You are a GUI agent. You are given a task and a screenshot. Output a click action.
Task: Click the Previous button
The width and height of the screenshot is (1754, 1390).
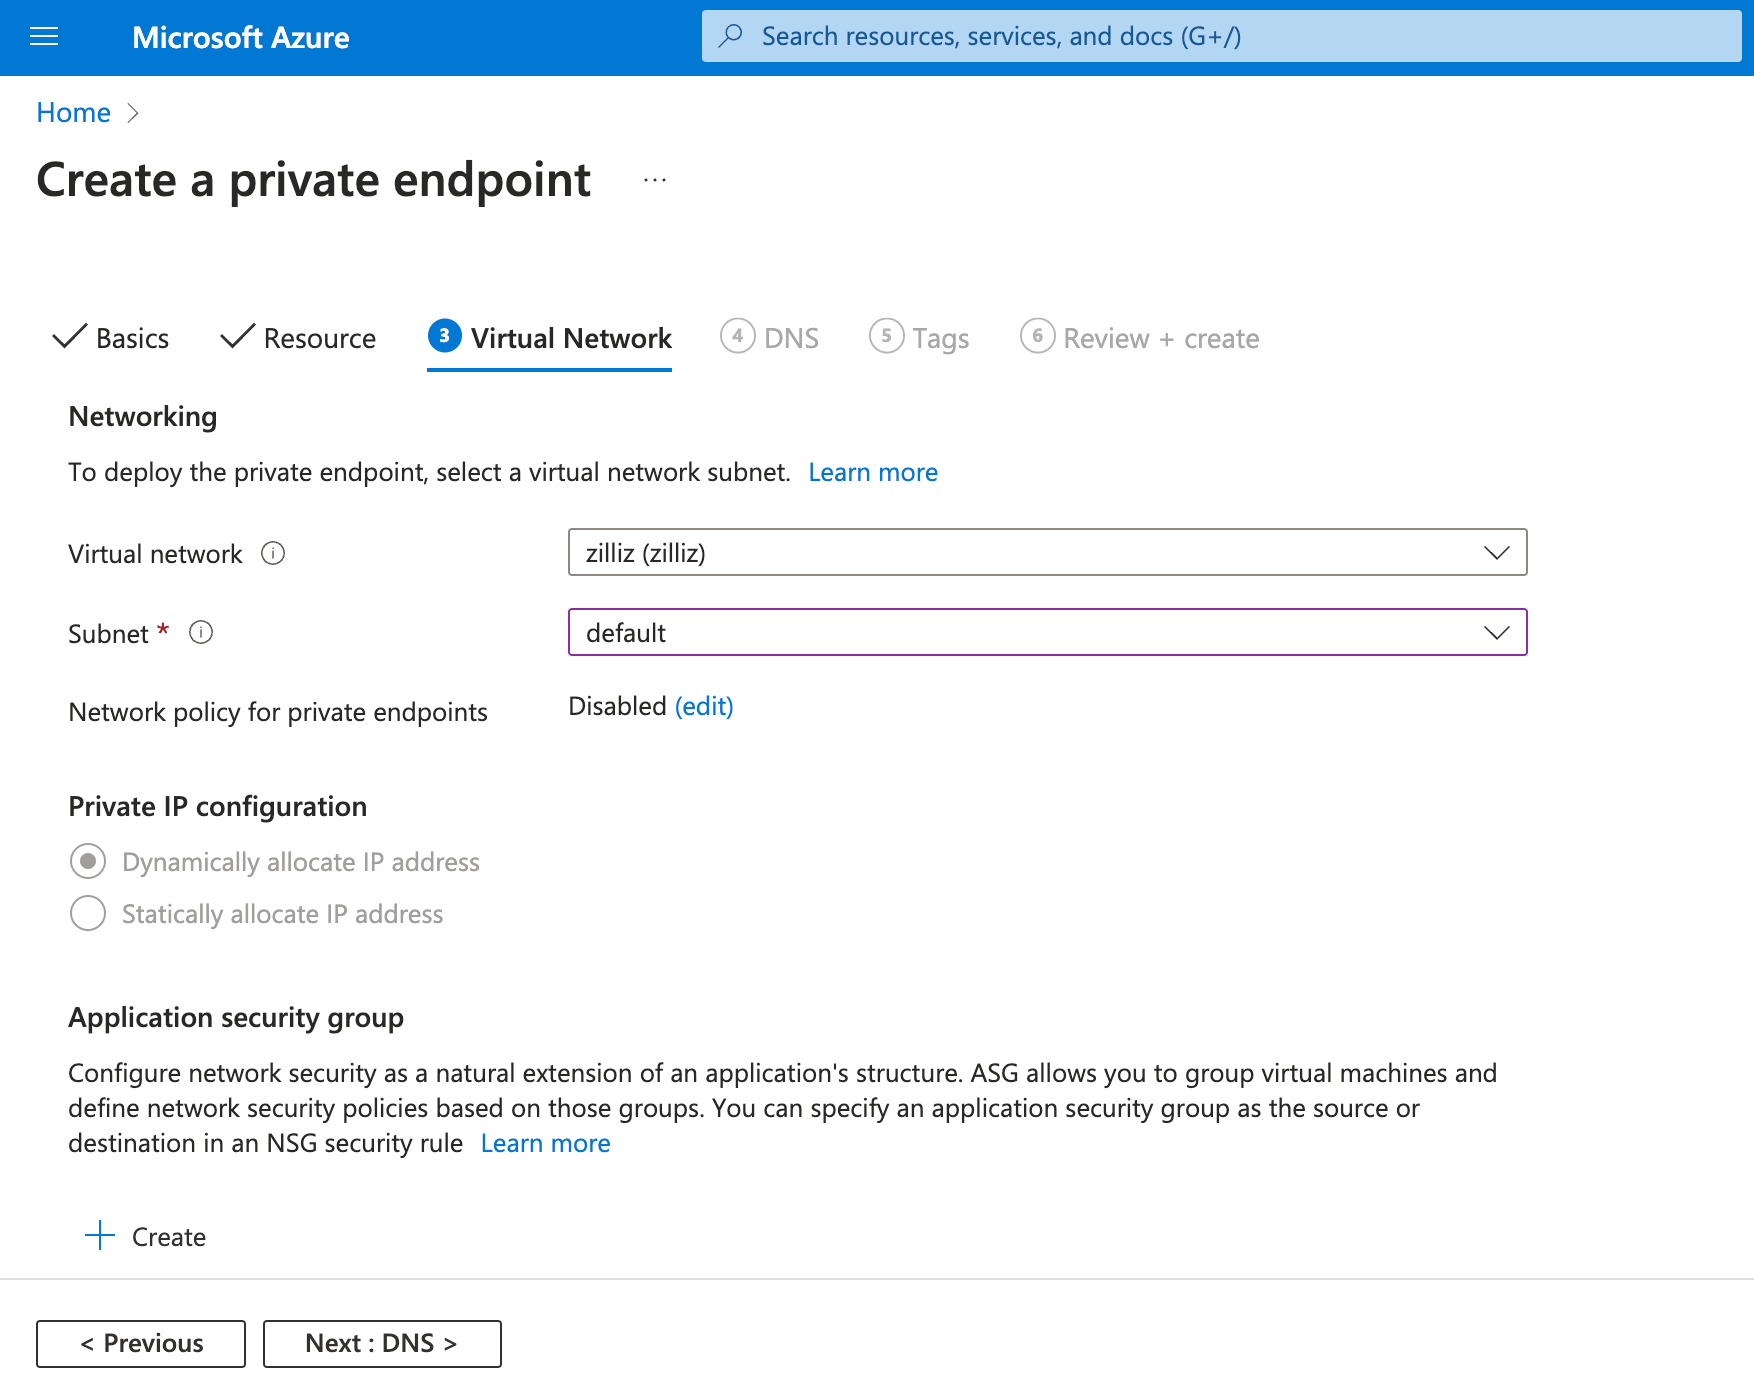(x=141, y=1343)
